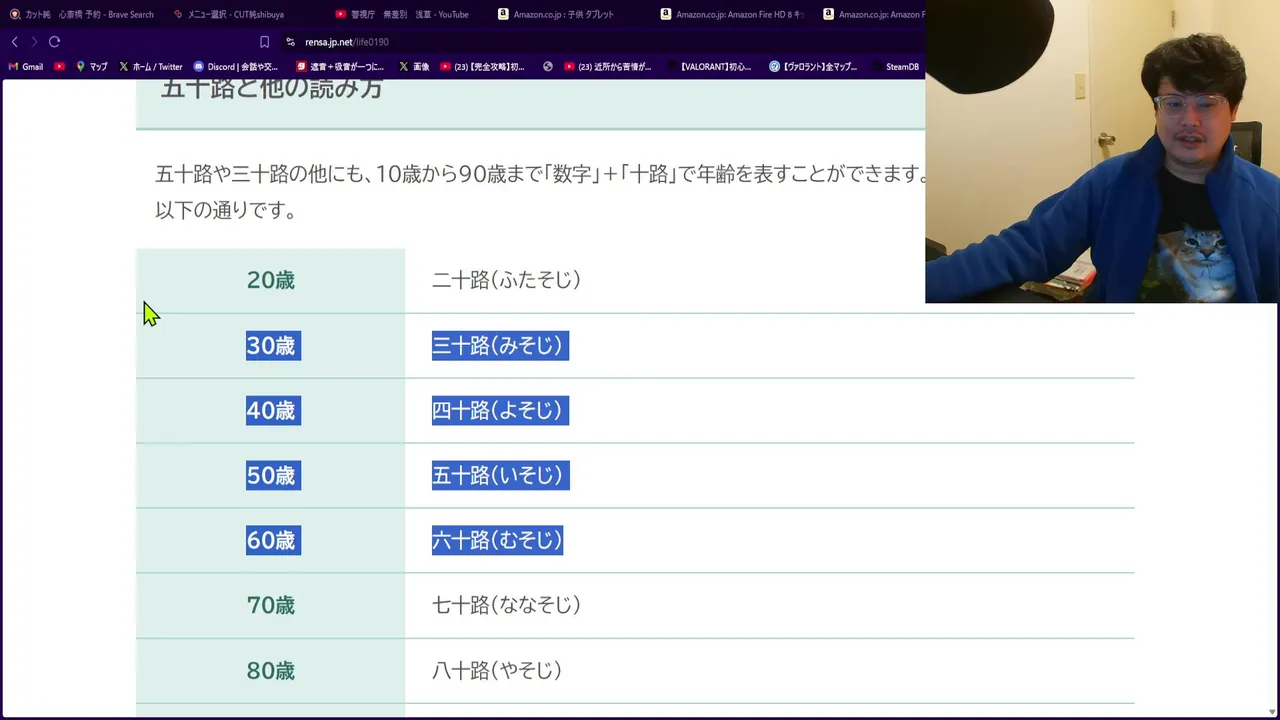This screenshot has height=720, width=1280.
Task: Go back with the browser back arrow
Action: coord(14,42)
